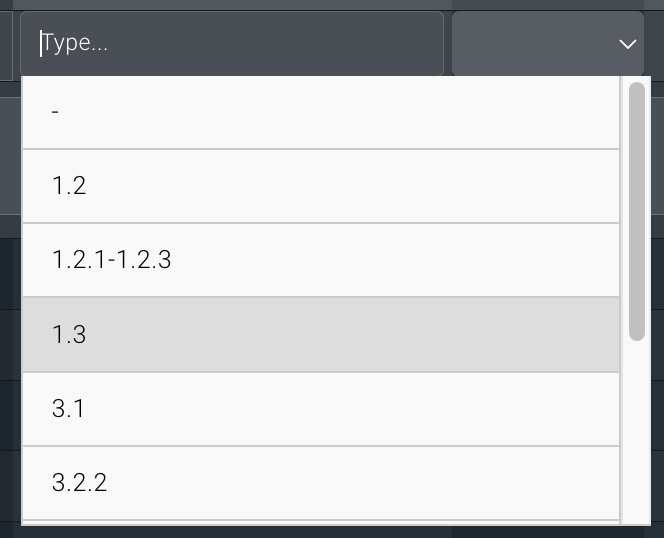This screenshot has height=538, width=664.
Task: Open the empty combo box beside Type field
Action: [x=546, y=44]
